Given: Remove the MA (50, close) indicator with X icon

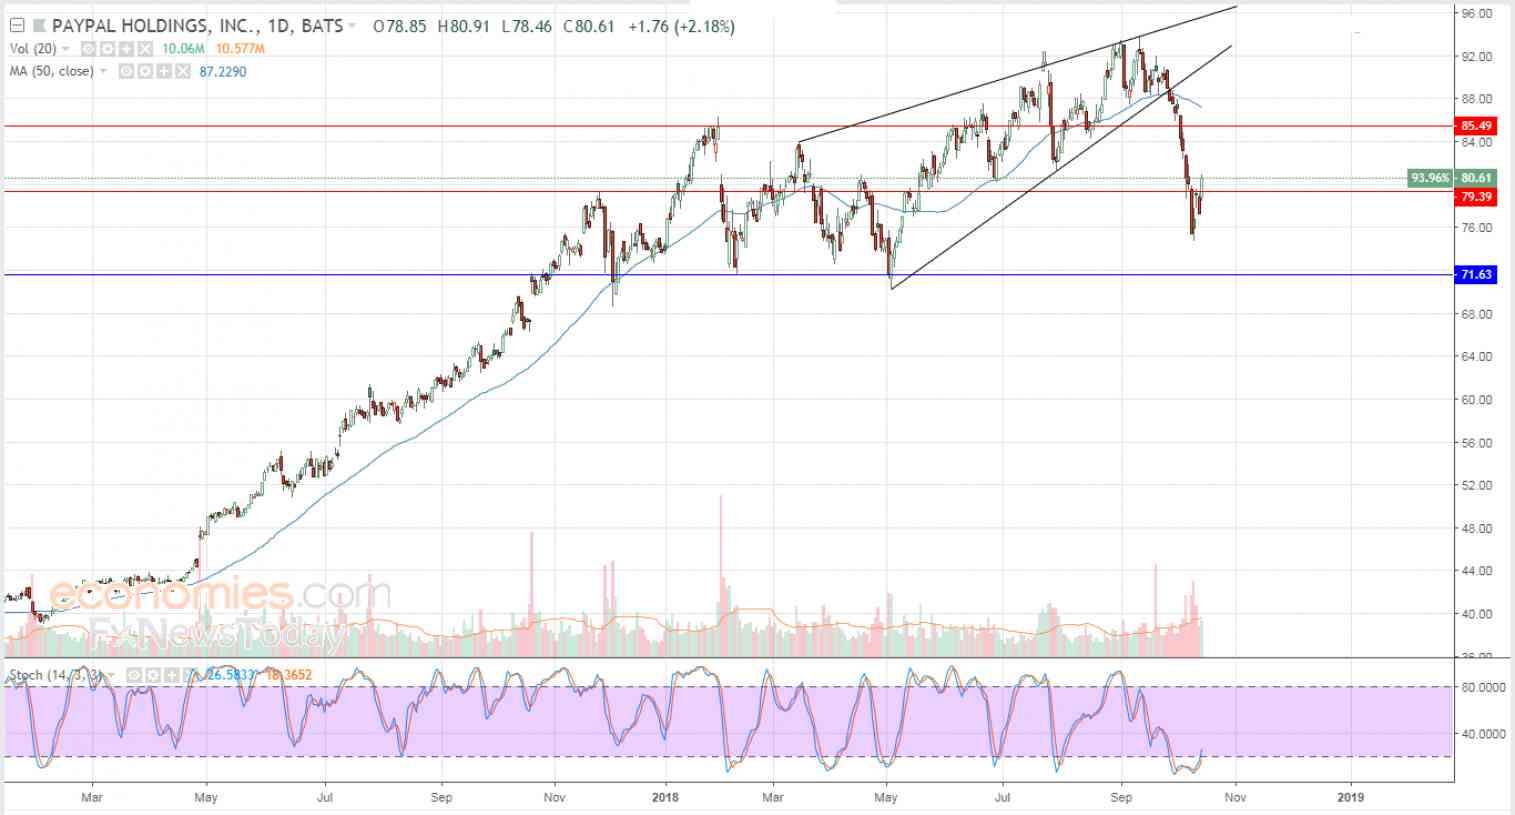Looking at the screenshot, I should (x=182, y=71).
